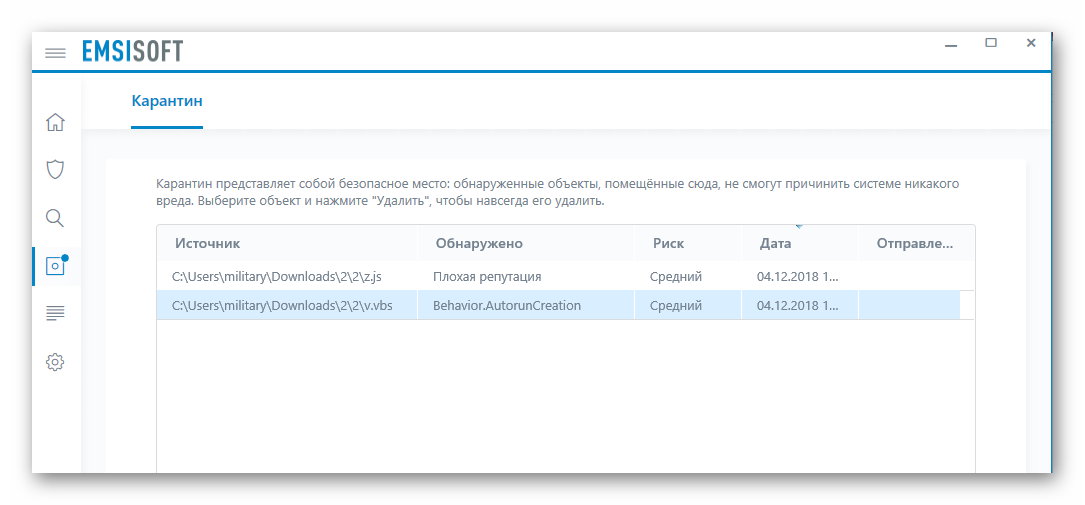Select the Quarantine sidebar icon
The image size is (1085, 505).
point(55,266)
